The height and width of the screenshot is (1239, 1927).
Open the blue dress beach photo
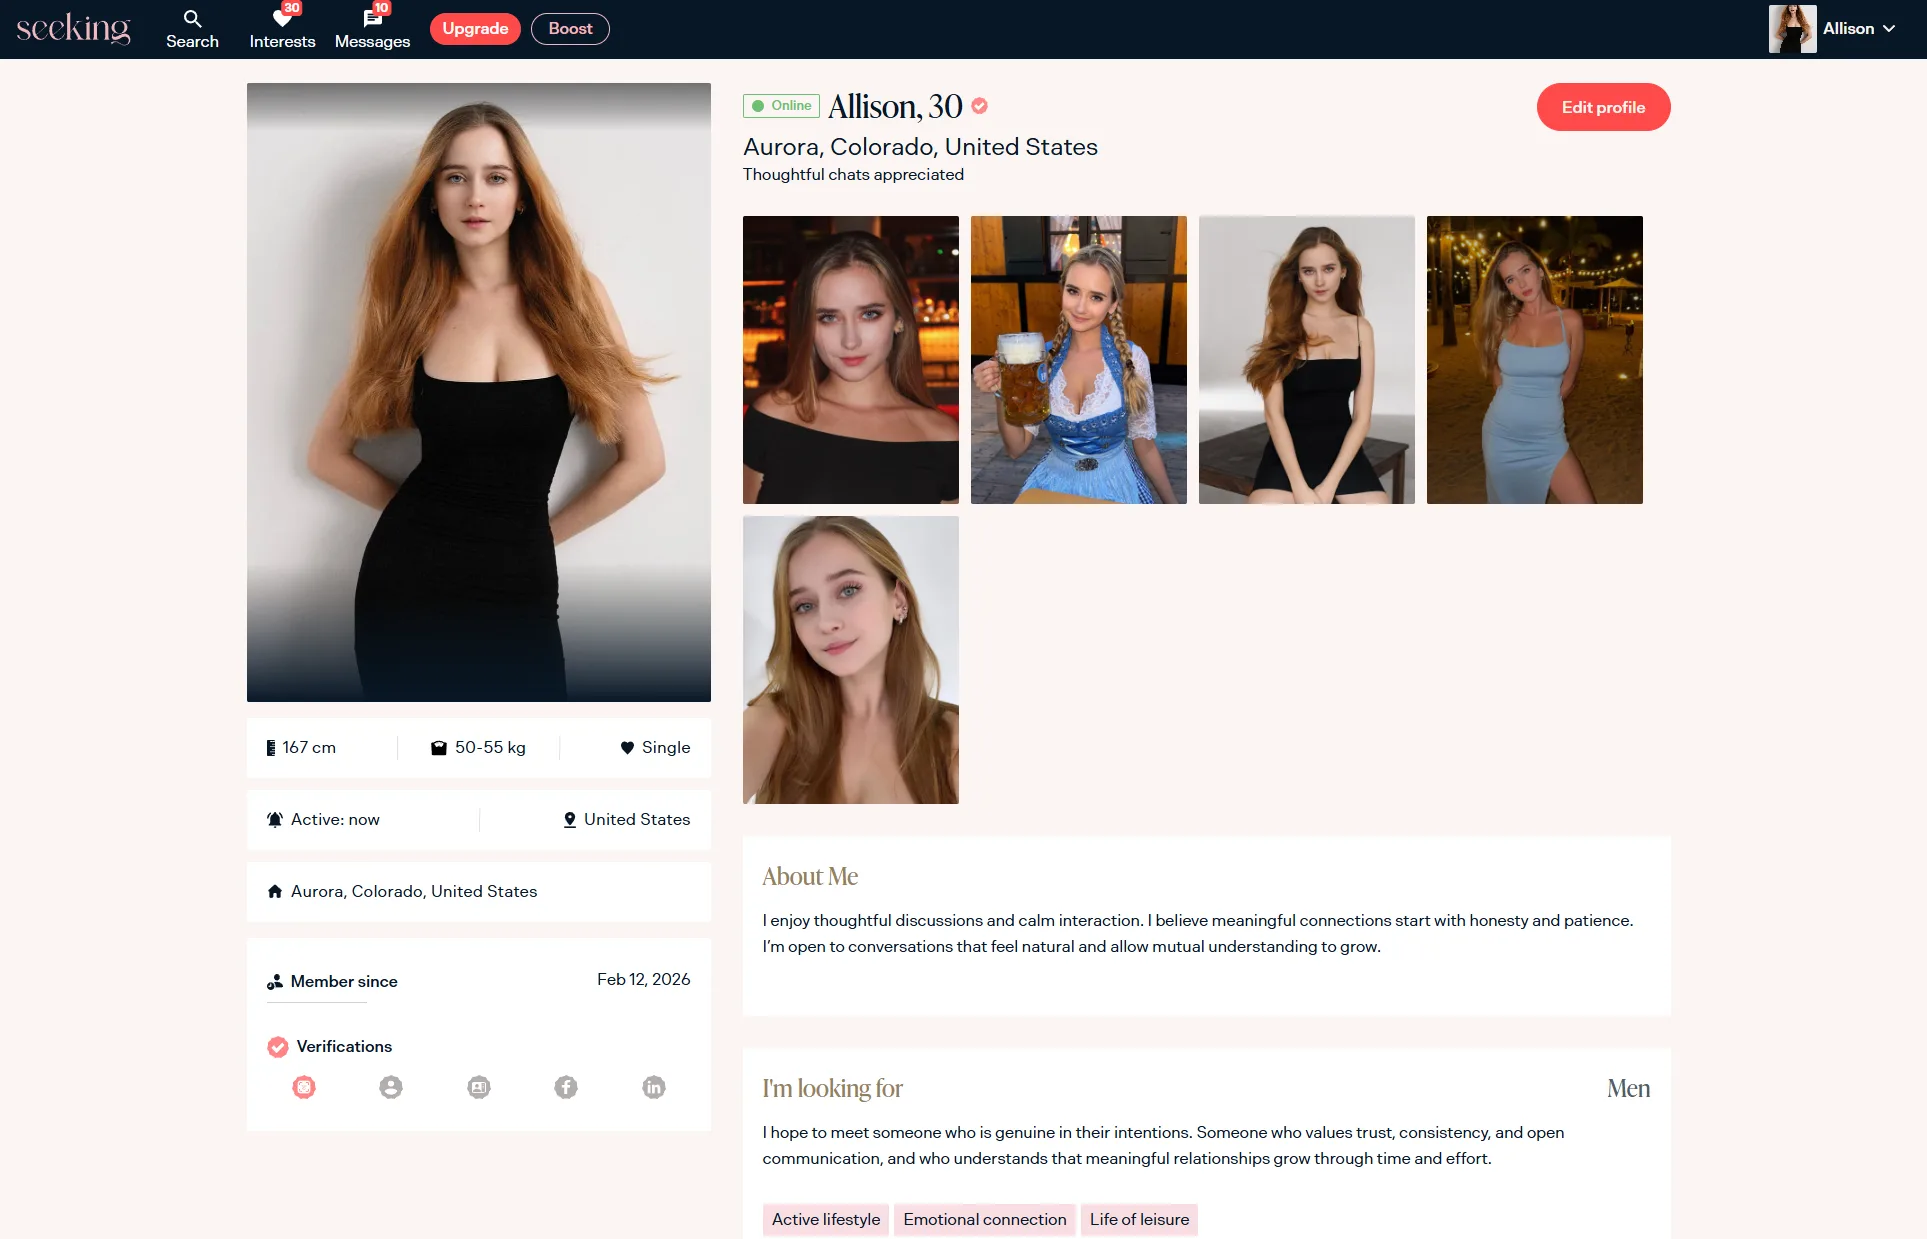pos(1534,360)
